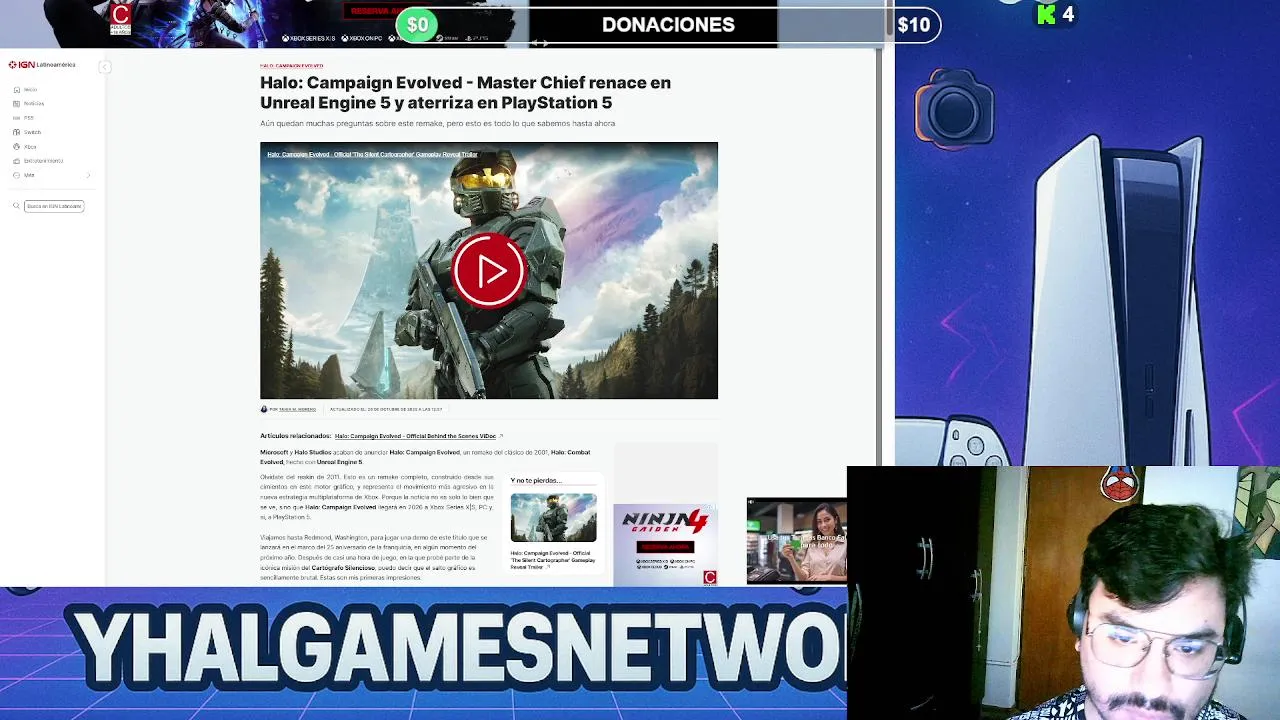Screen dimensions: 1280x720
Task: Click the orange camera icon on overlay
Action: point(954,107)
